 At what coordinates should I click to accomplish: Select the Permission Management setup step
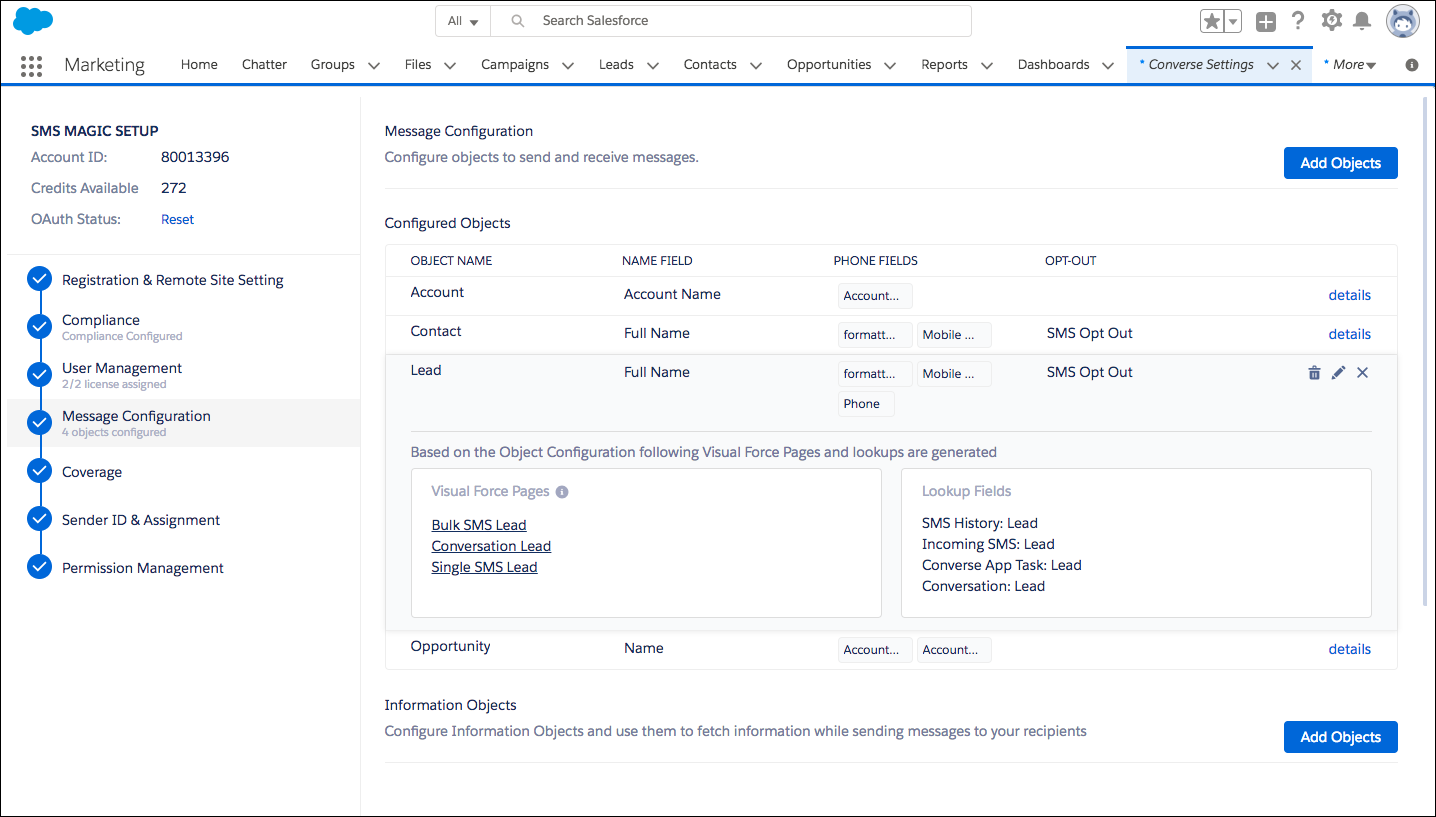click(x=143, y=568)
